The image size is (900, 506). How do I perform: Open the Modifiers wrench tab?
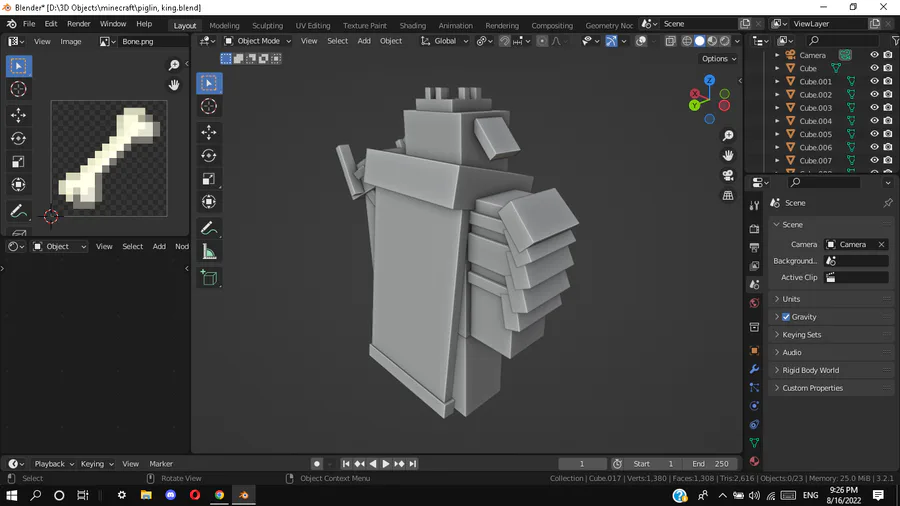754,369
